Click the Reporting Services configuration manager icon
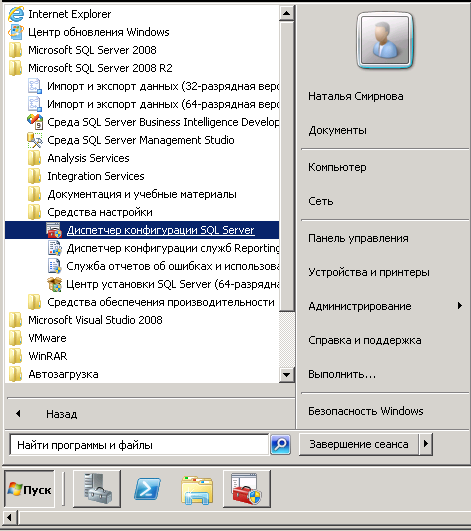This screenshot has width=471, height=531. tap(55, 248)
